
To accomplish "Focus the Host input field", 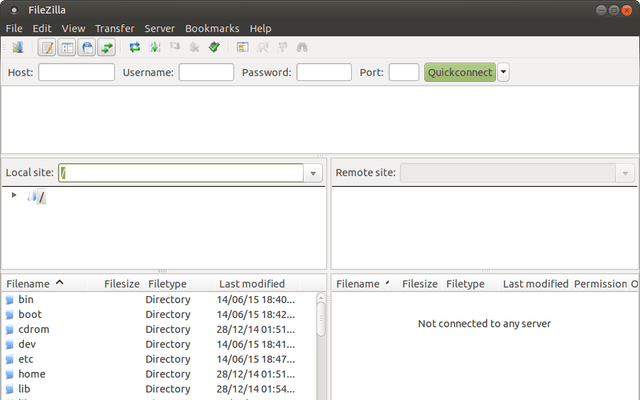I will coord(76,72).
